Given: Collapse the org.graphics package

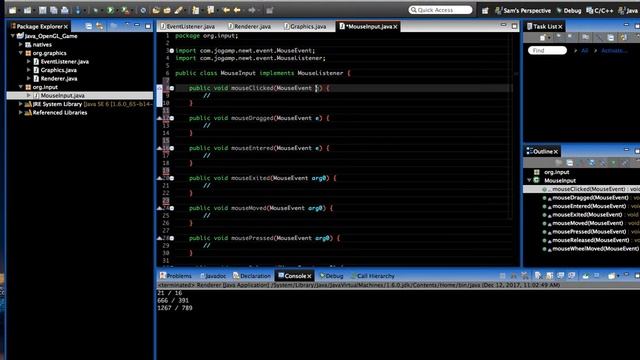Looking at the screenshot, I should (x=20, y=53).
